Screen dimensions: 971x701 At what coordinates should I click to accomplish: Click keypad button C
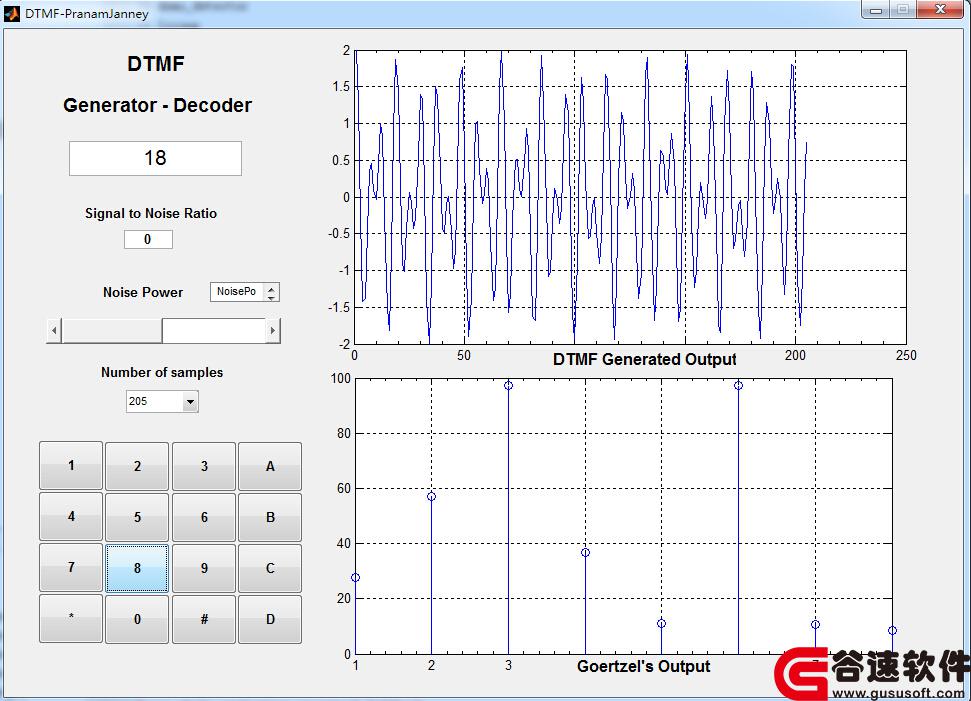(270, 568)
